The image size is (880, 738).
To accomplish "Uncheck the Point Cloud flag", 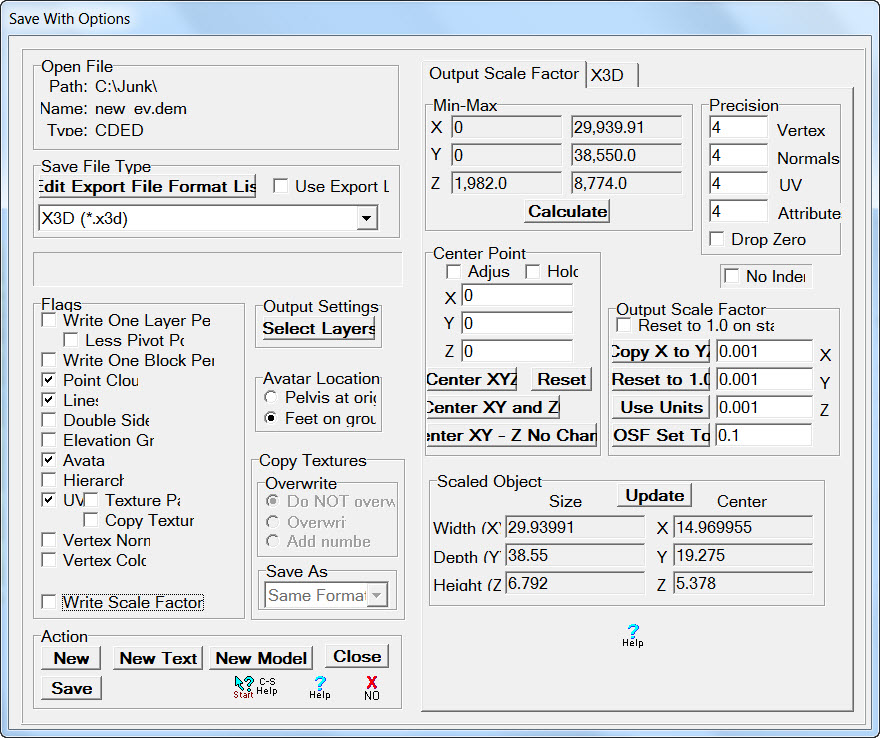I will tap(49, 380).
